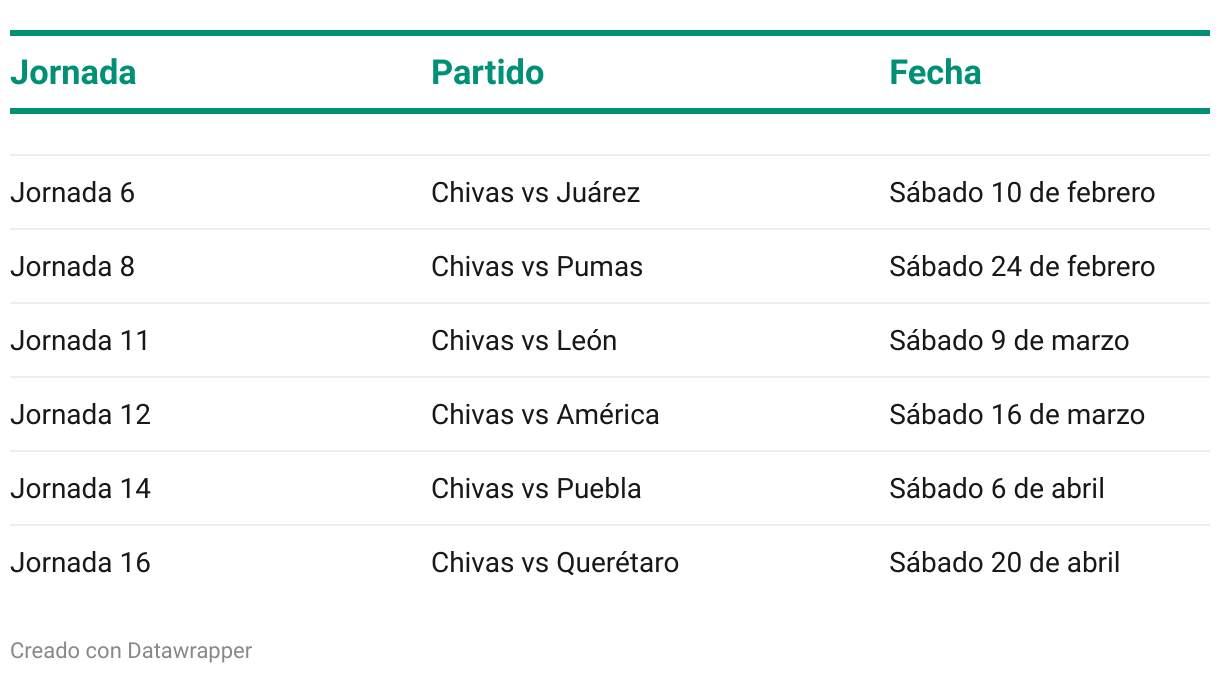
Task: Select the Chivas vs Juárez cell
Action: point(535,192)
